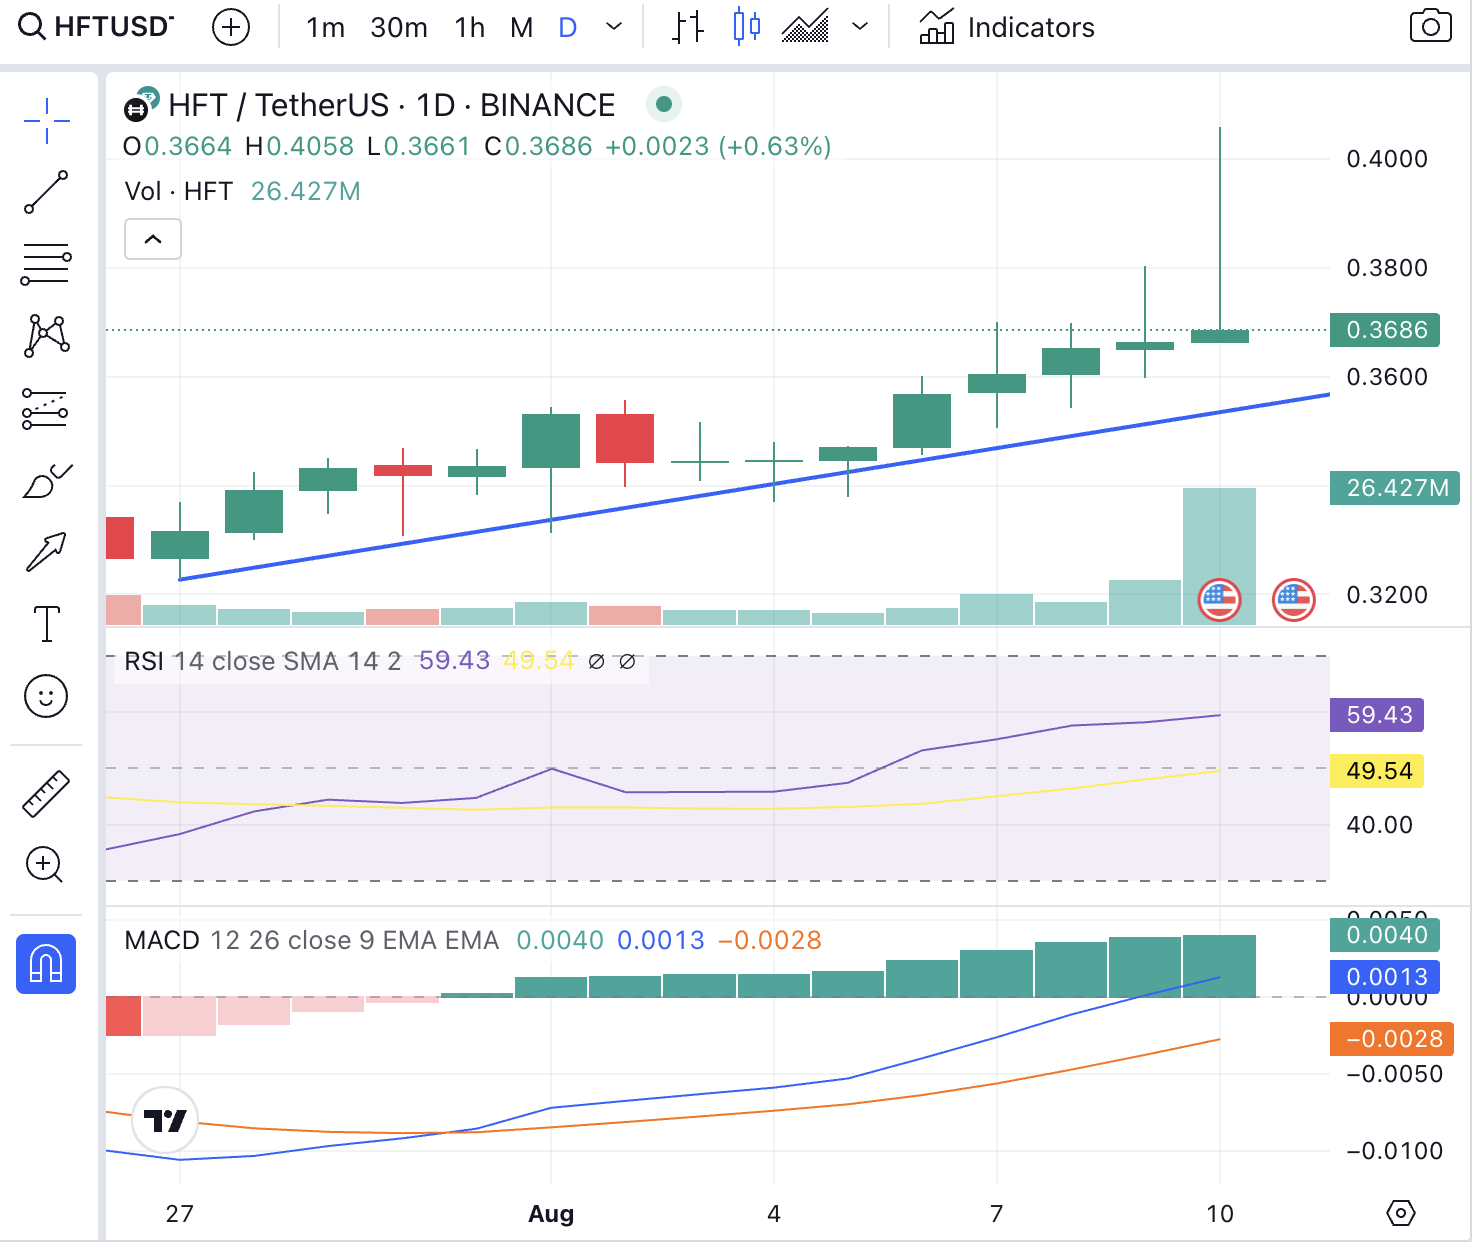Expand the chart style dropdown chevron
Image resolution: width=1474 pixels, height=1251 pixels.
[860, 27]
